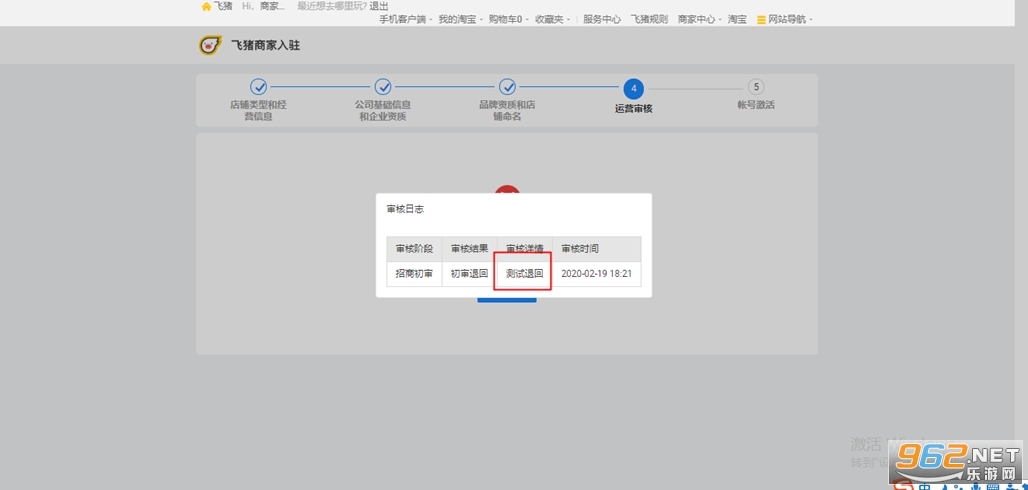Click the 初审退回 audit result cell
This screenshot has width=1028, height=490.
coord(469,273)
